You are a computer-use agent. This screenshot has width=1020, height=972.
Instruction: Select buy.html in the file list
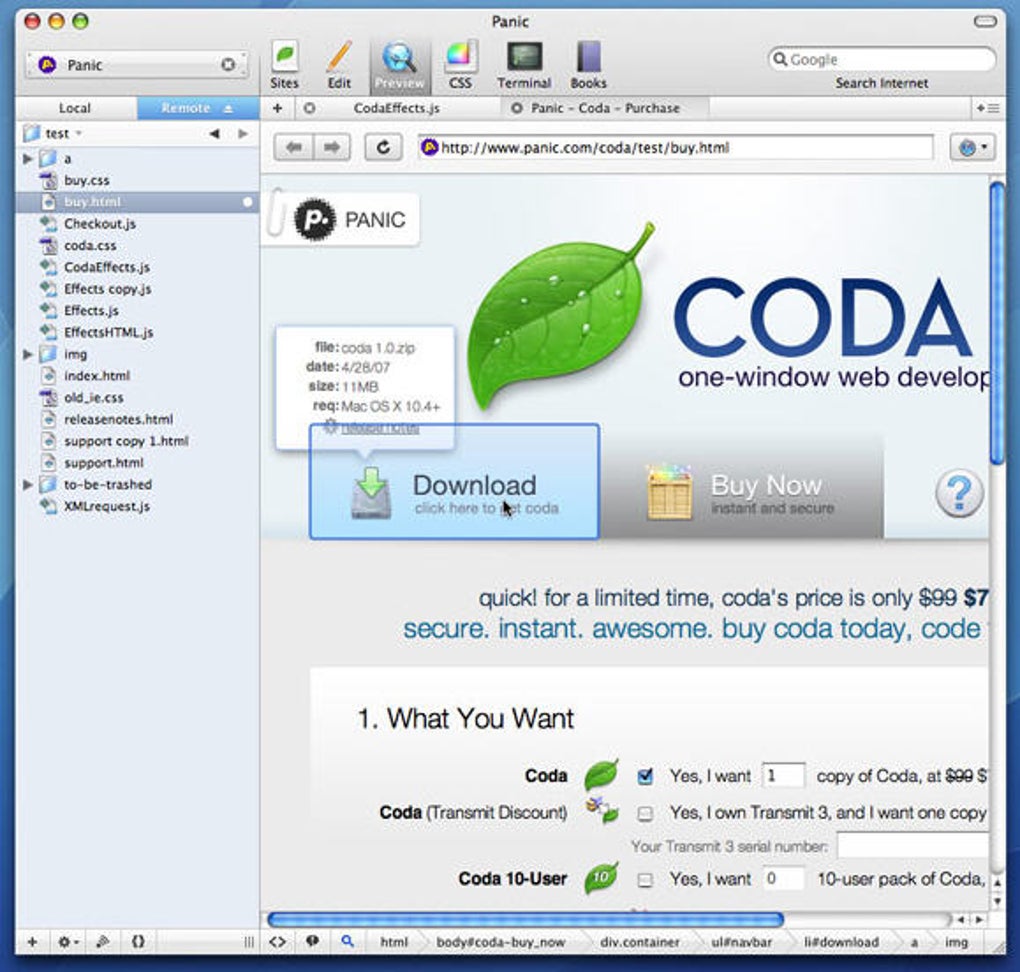(x=137, y=202)
